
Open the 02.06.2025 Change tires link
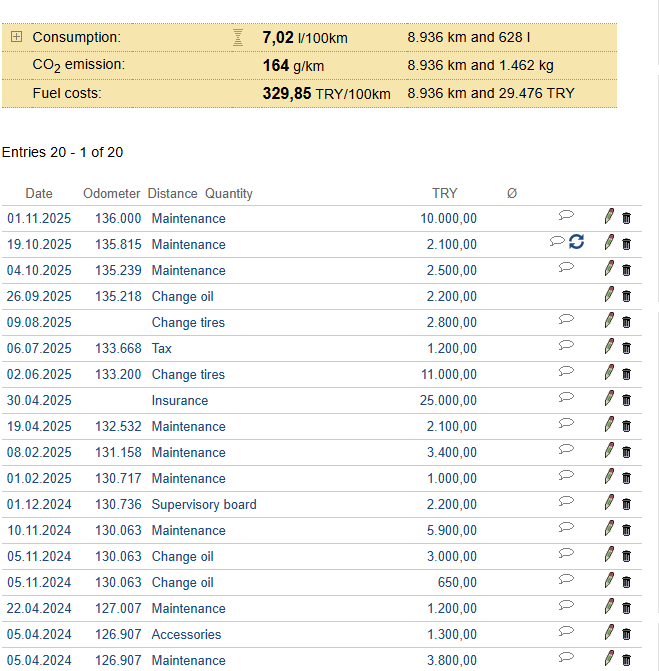(188, 374)
